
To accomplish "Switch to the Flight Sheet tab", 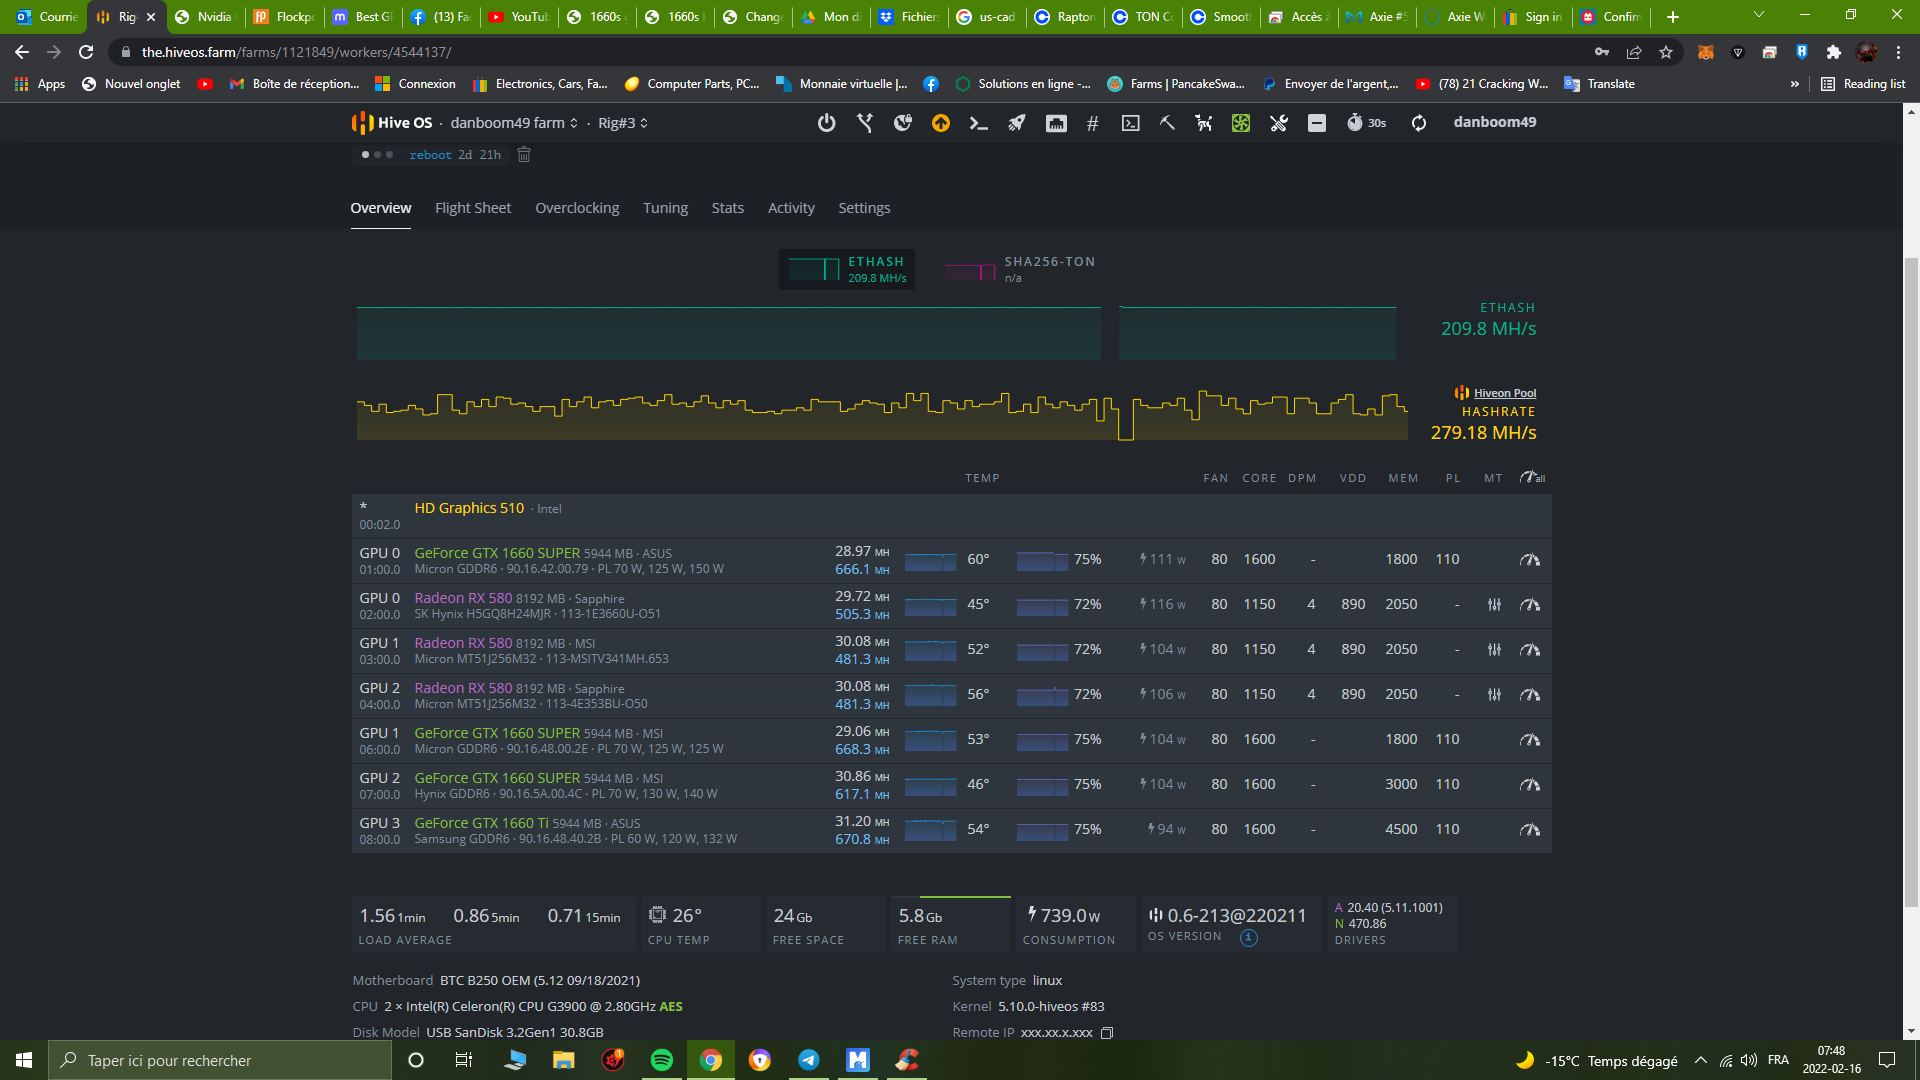I will [x=473, y=208].
